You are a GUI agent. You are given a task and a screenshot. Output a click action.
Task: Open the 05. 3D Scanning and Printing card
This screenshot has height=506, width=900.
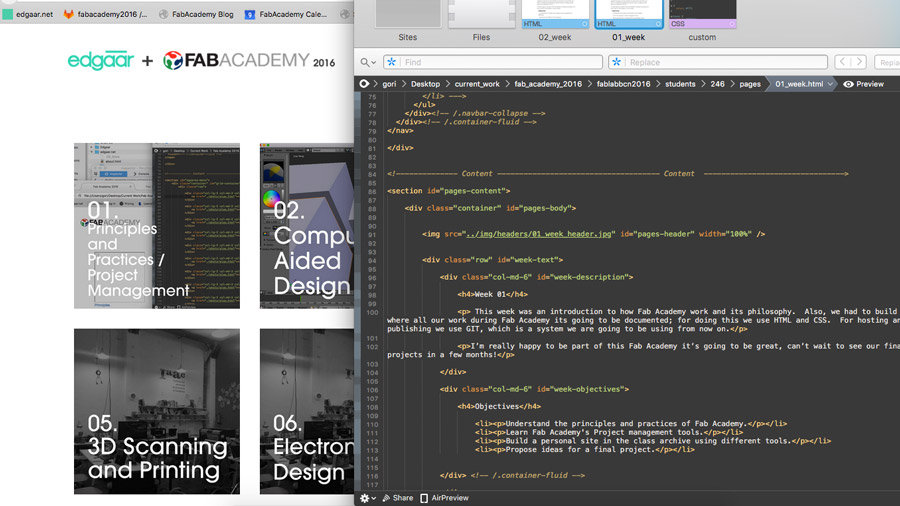(157, 411)
